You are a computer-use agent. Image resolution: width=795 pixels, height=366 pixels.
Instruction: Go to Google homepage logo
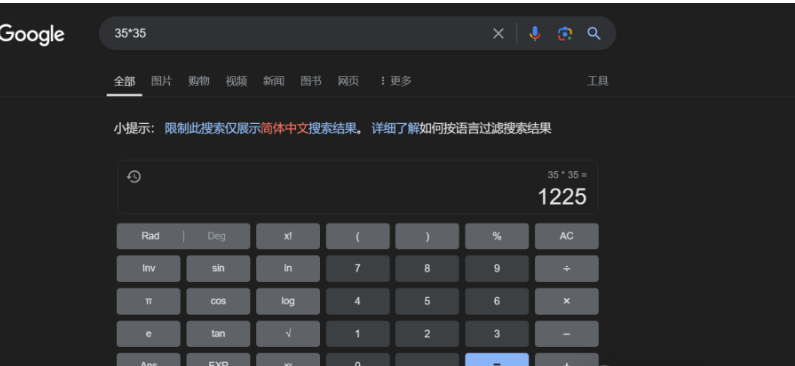(x=31, y=34)
